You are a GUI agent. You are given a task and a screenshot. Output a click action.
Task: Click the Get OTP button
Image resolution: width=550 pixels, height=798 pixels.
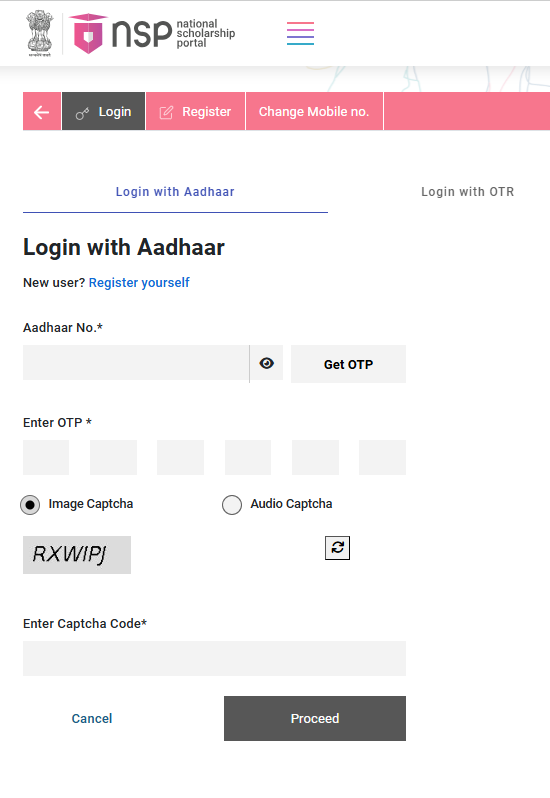pyautogui.click(x=349, y=364)
